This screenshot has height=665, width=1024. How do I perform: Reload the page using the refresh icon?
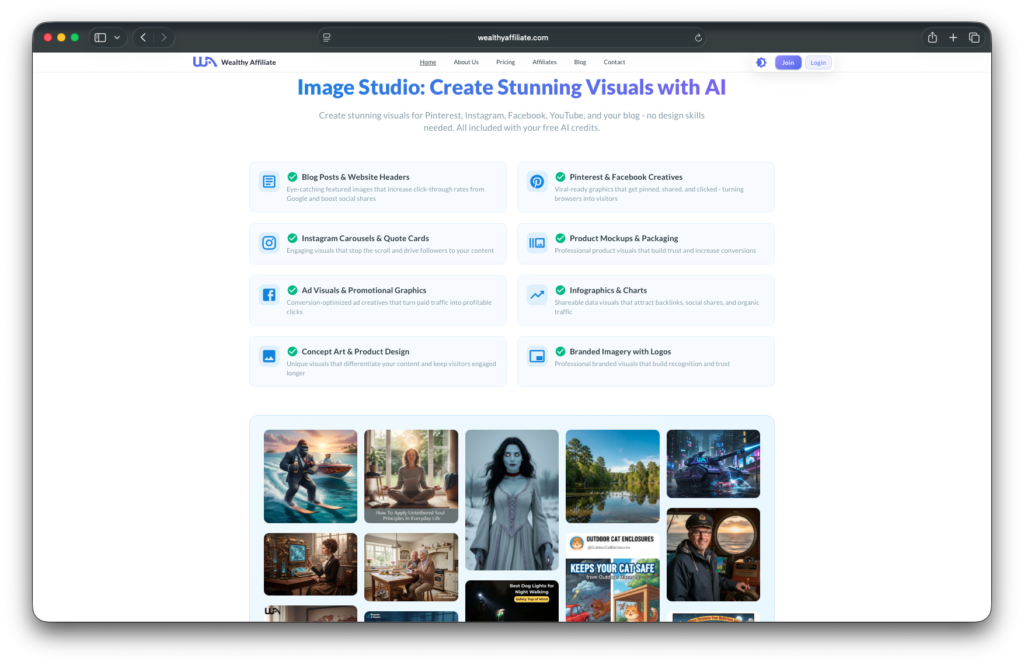click(x=698, y=38)
